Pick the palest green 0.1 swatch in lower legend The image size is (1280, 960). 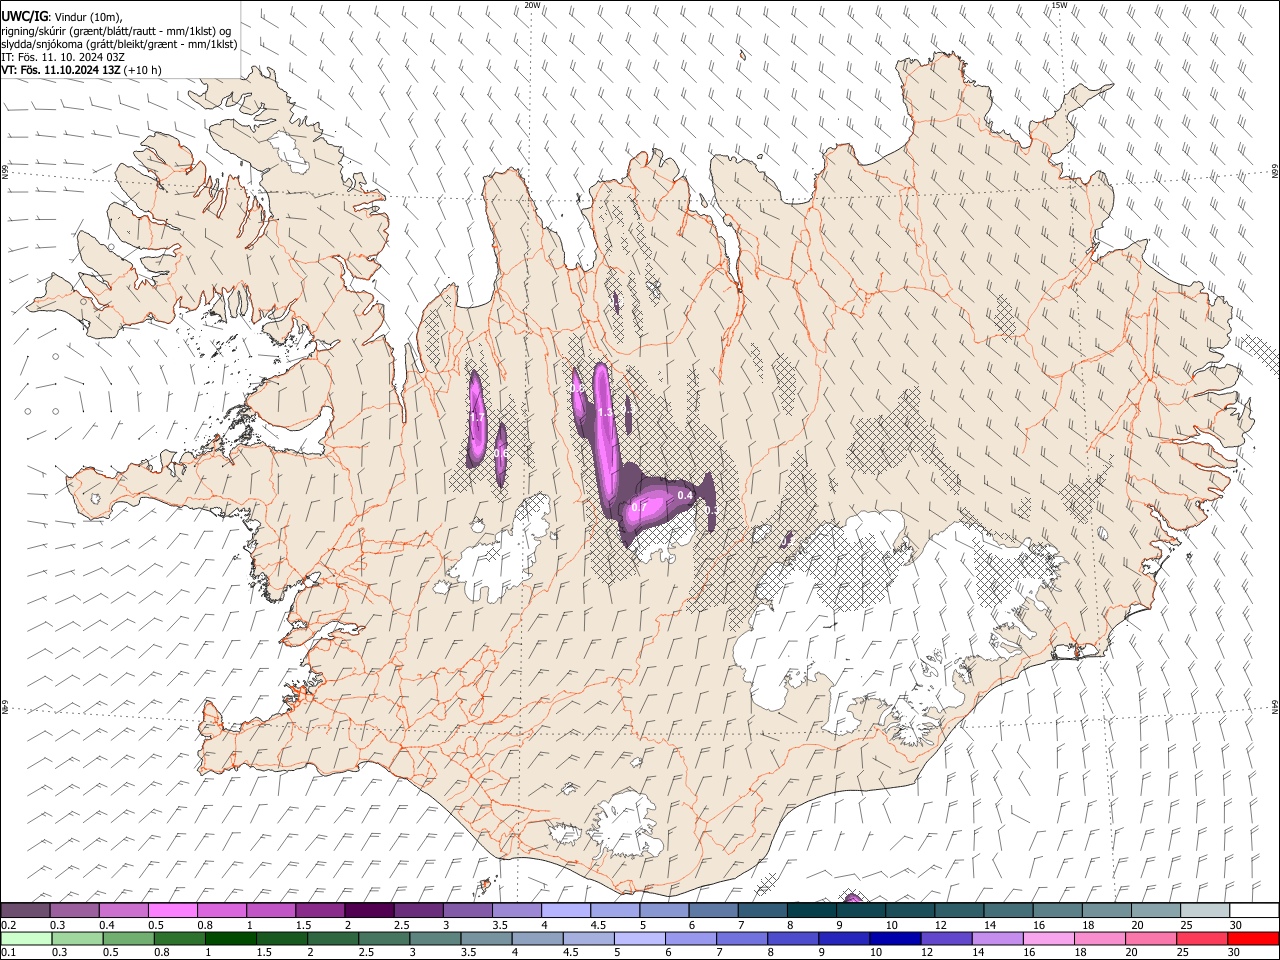26,938
